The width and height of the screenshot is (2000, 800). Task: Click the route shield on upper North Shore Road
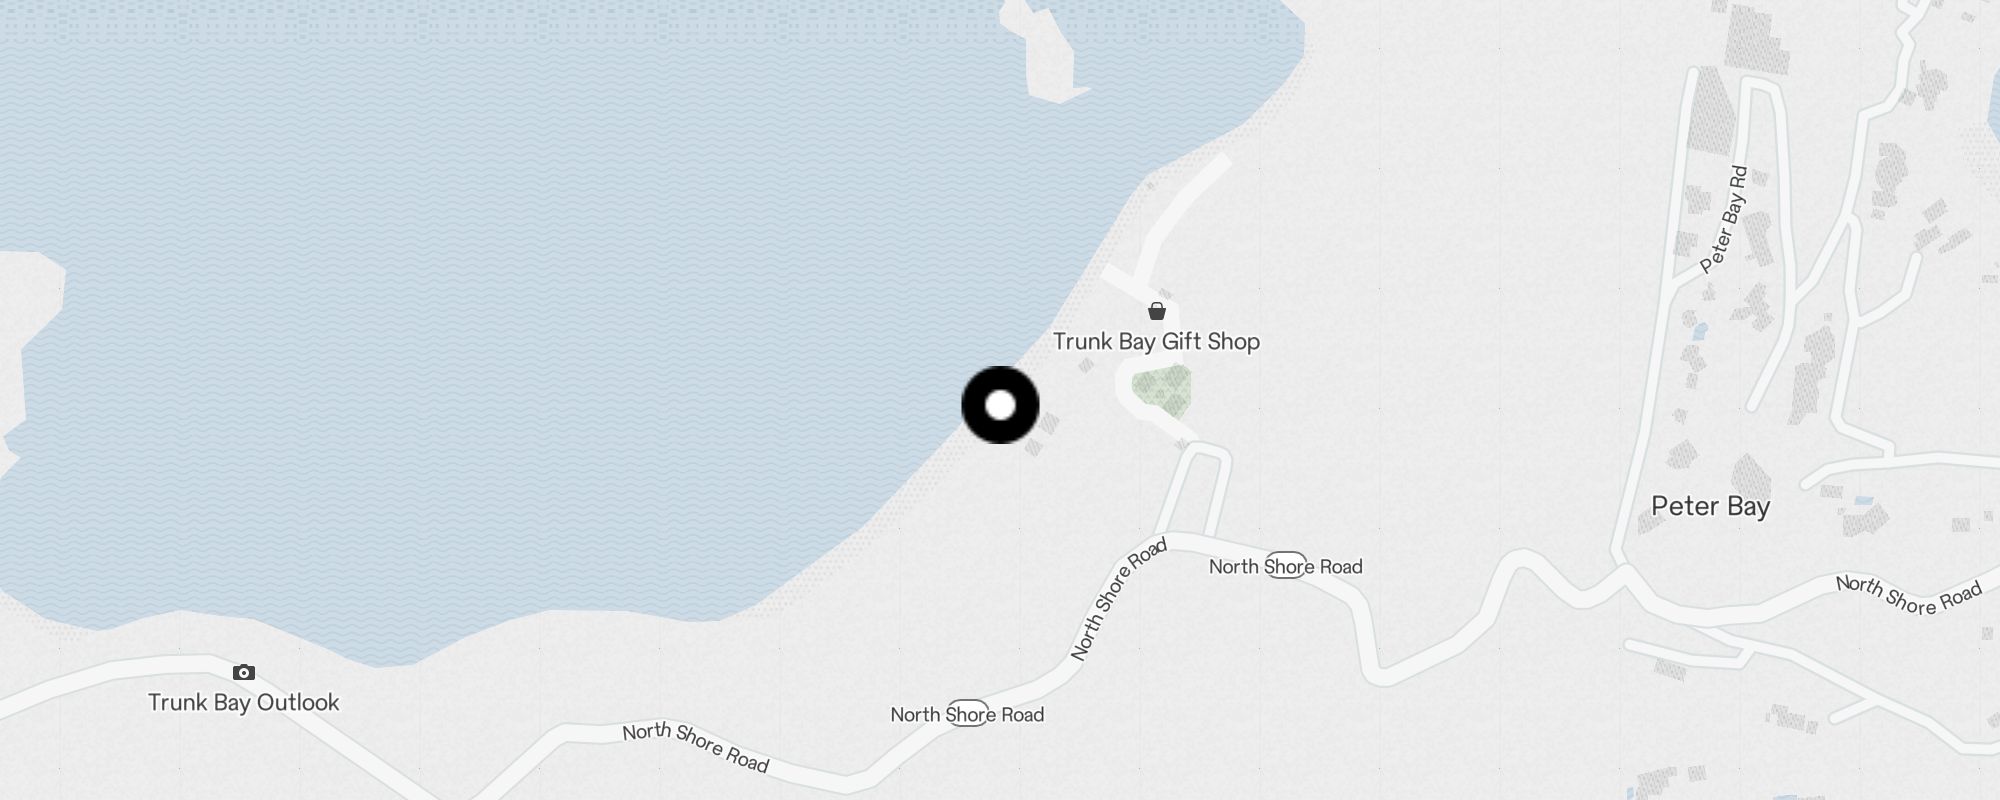pyautogui.click(x=1286, y=566)
